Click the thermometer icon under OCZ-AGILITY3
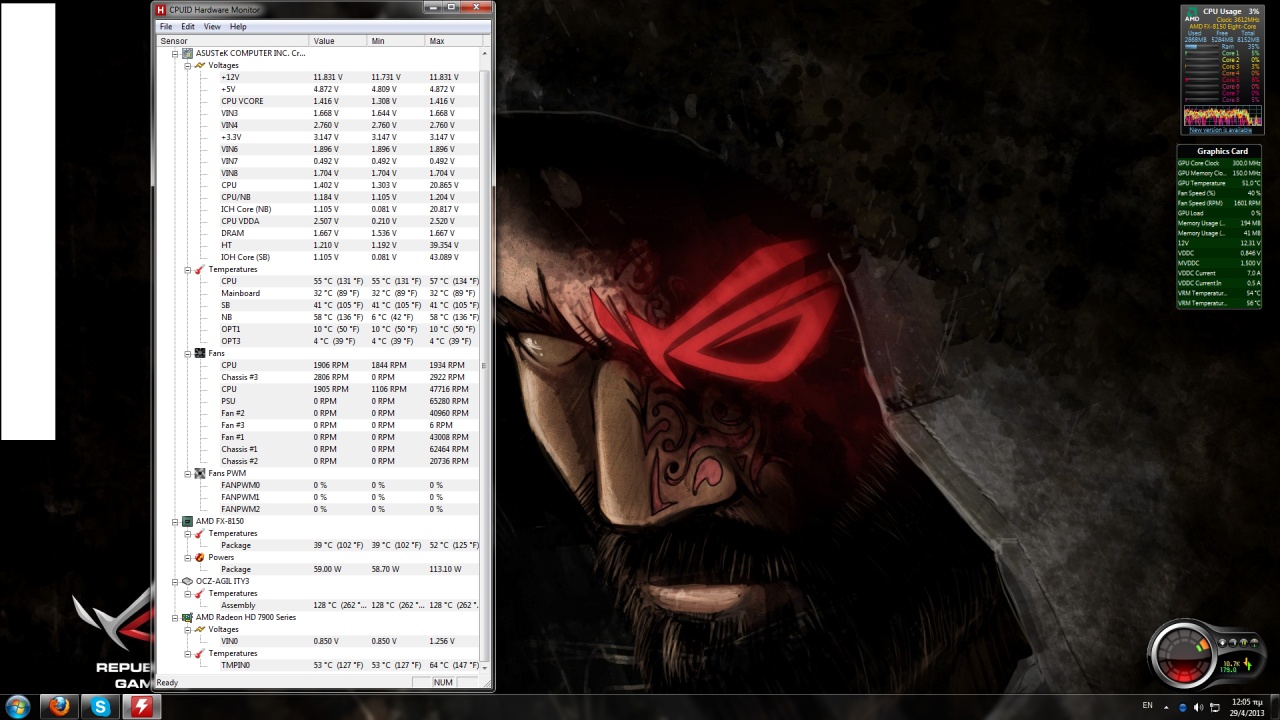The width and height of the screenshot is (1280, 720). pyautogui.click(x=199, y=593)
